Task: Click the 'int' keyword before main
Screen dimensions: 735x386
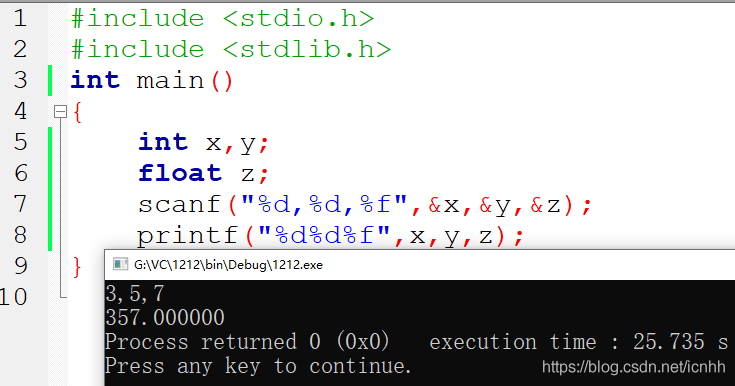Action: pyautogui.click(x=95, y=80)
